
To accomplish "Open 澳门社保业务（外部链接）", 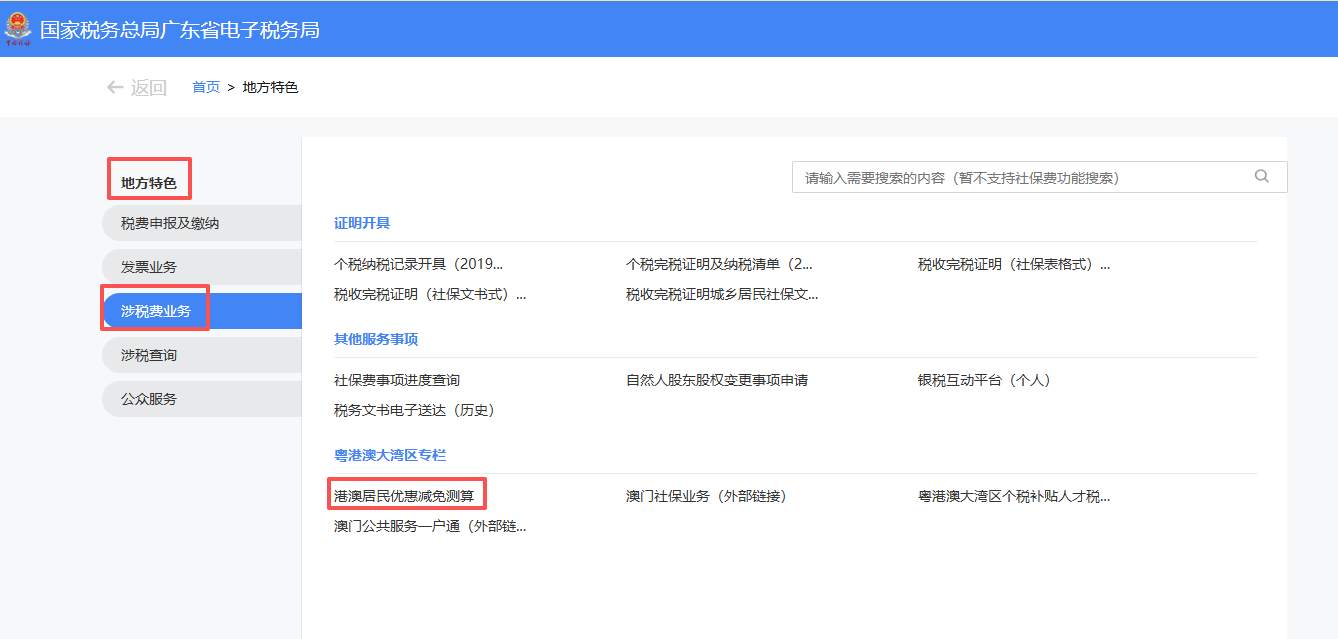I will [706, 496].
